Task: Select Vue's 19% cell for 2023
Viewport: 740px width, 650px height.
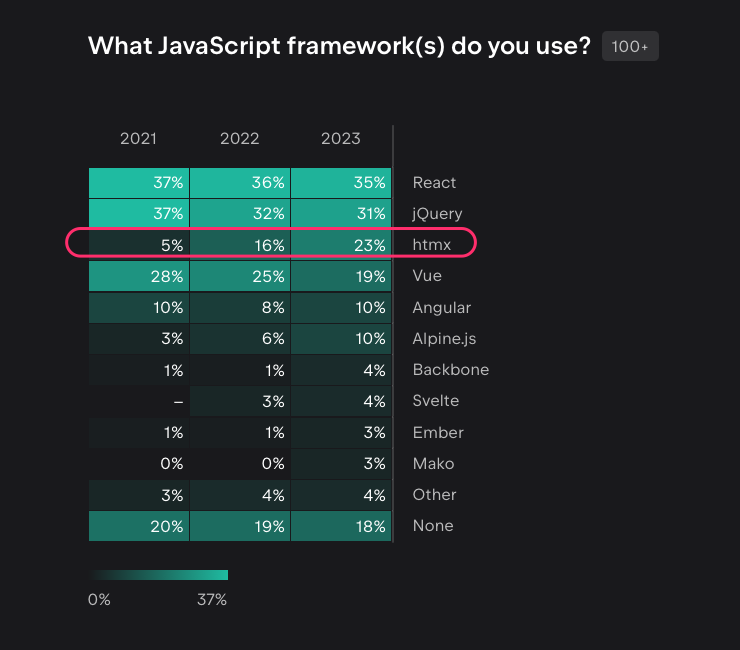Action: point(341,276)
